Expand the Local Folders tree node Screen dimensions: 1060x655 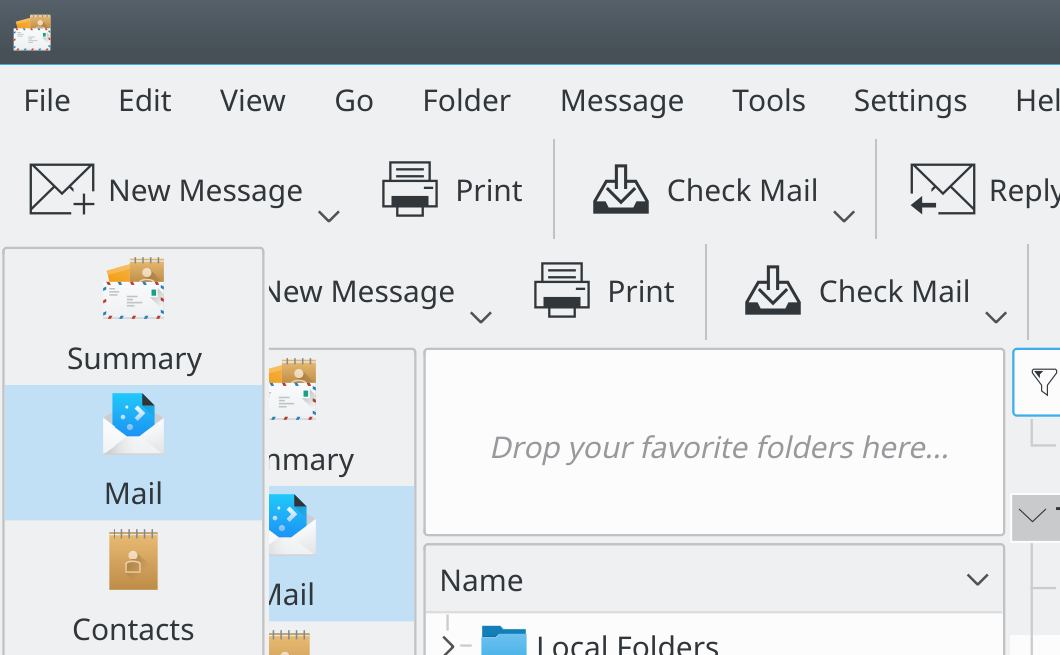(x=448, y=646)
